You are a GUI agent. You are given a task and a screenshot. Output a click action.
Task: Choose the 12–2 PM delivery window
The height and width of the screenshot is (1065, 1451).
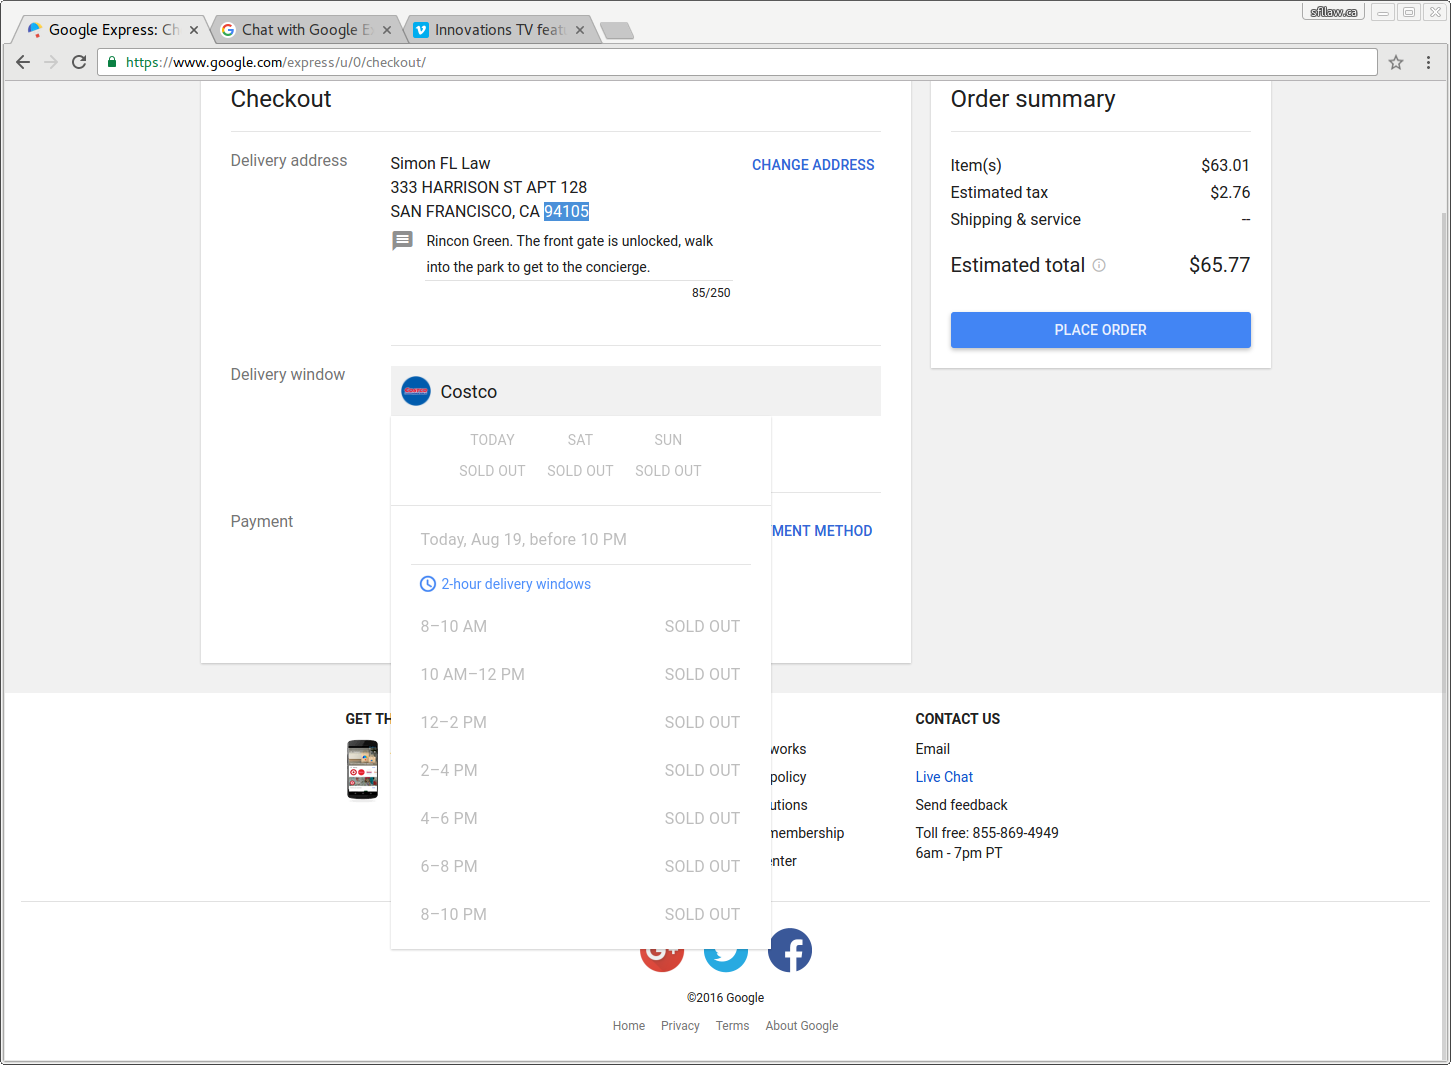point(580,722)
